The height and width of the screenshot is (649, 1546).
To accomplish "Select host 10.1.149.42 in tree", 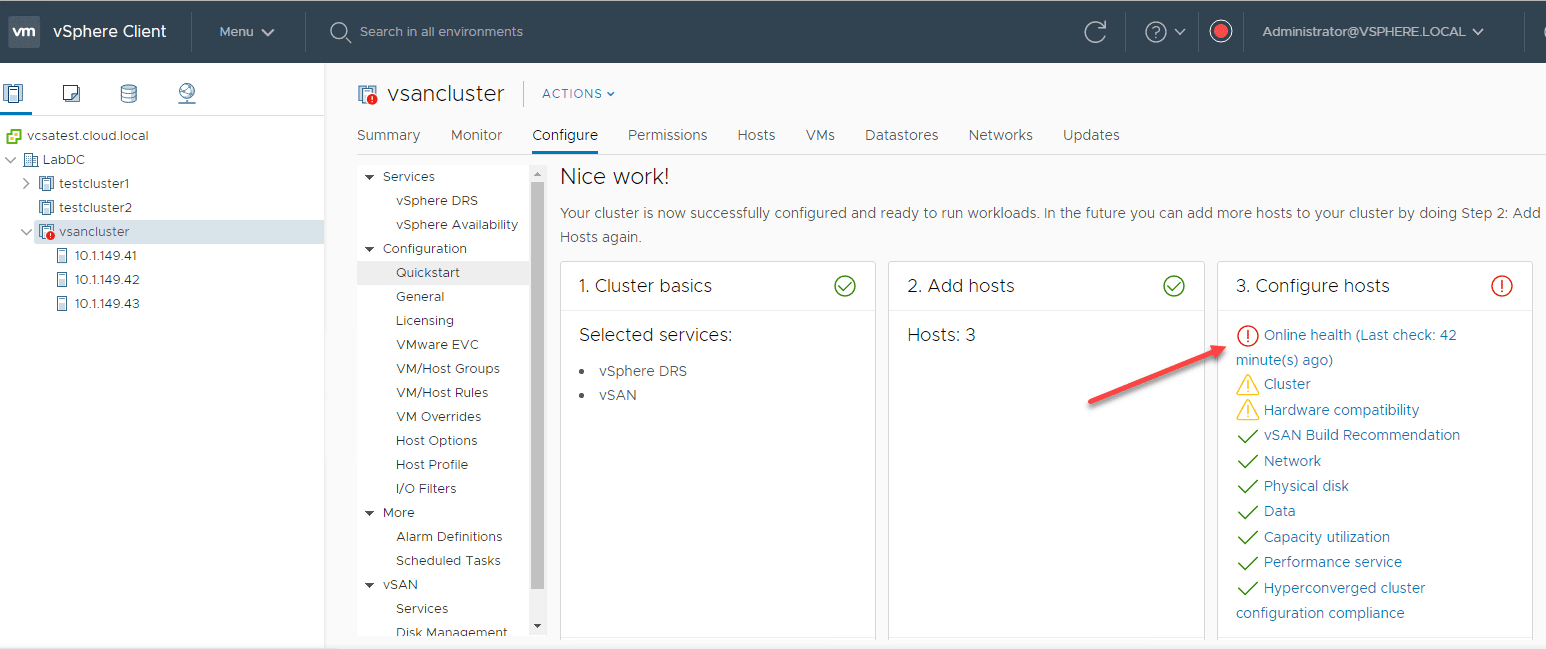I will tap(107, 280).
